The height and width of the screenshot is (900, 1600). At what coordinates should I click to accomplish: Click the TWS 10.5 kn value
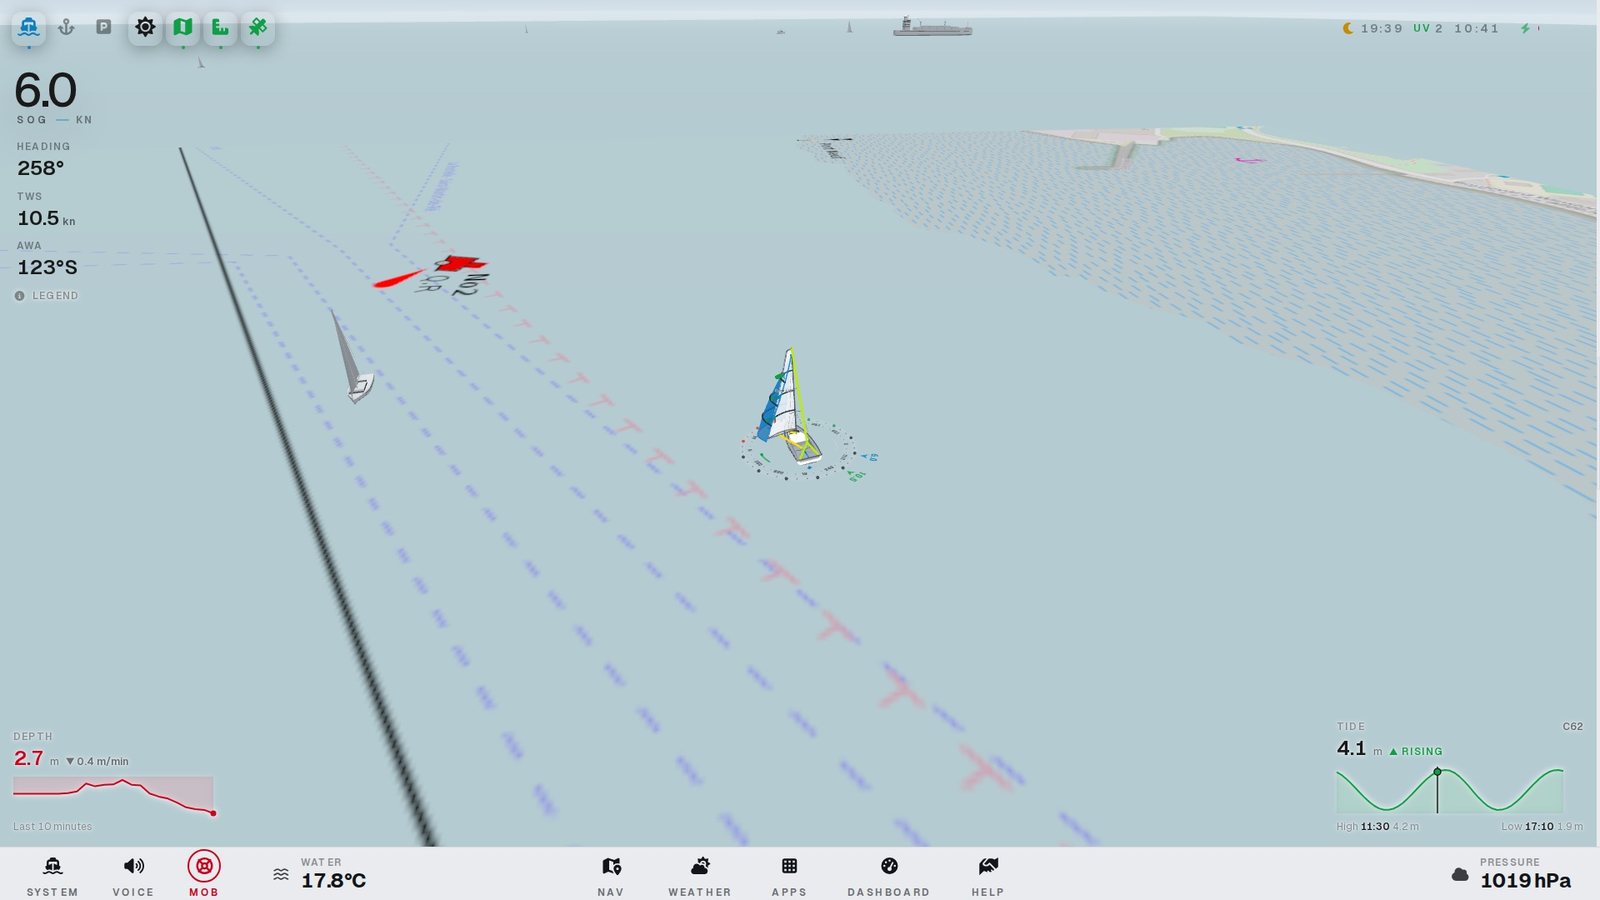point(46,218)
